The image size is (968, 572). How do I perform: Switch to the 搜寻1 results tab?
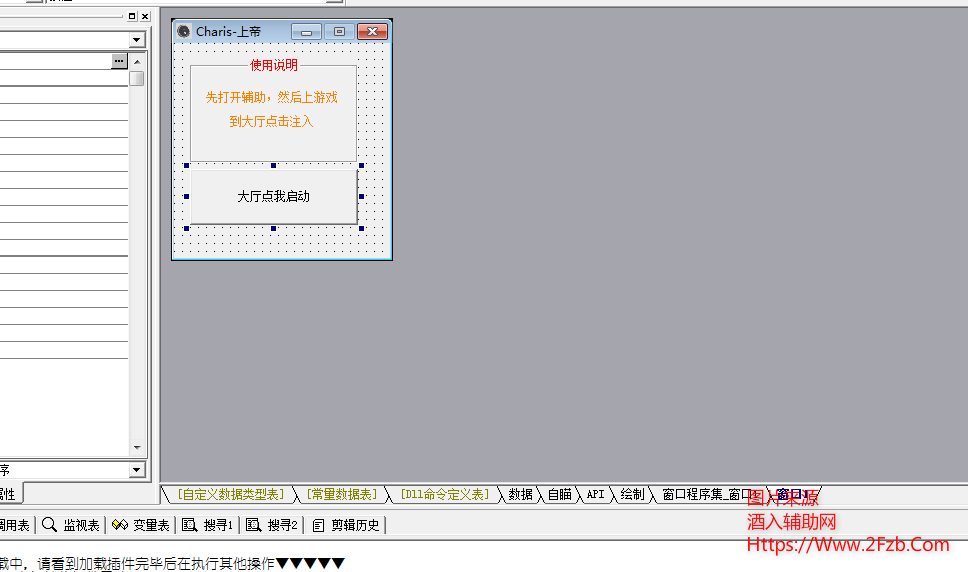(208, 525)
